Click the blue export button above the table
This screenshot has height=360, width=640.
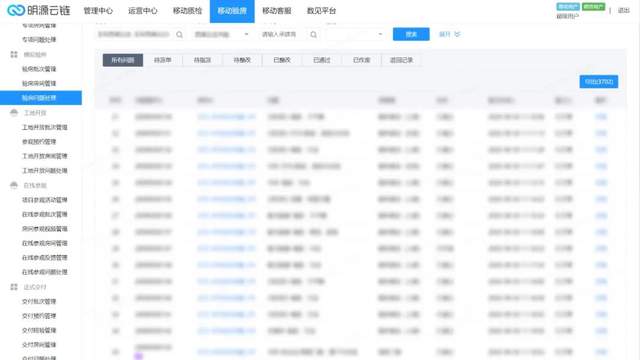(x=599, y=82)
